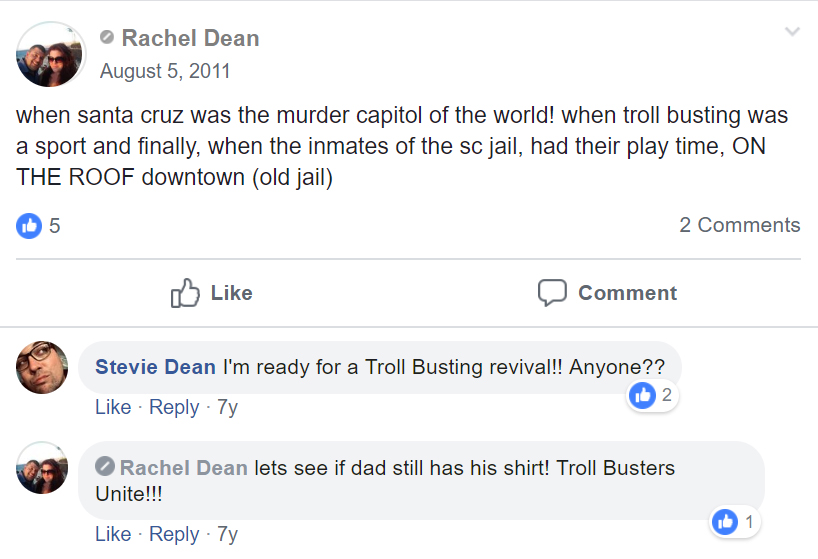This screenshot has width=818, height=559.
Task: Open Rachel Dean's profile from post header
Action: click(190, 38)
